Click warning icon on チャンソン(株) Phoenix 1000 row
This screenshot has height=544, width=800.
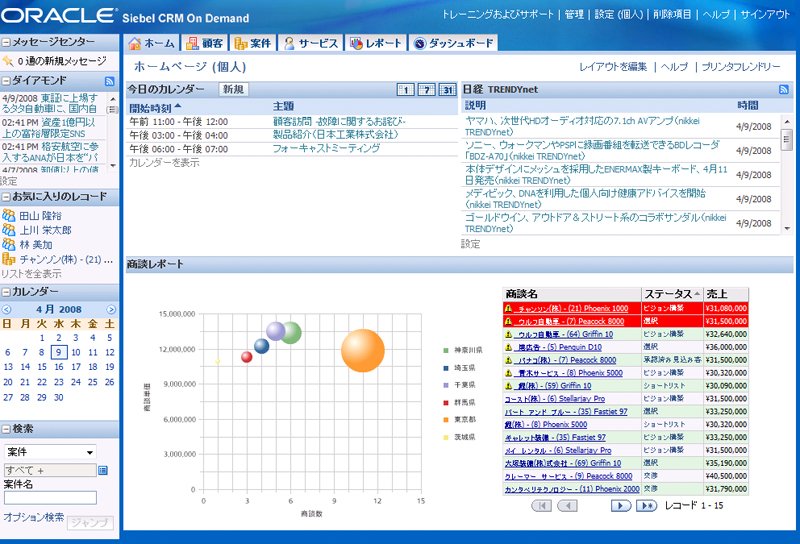508,308
